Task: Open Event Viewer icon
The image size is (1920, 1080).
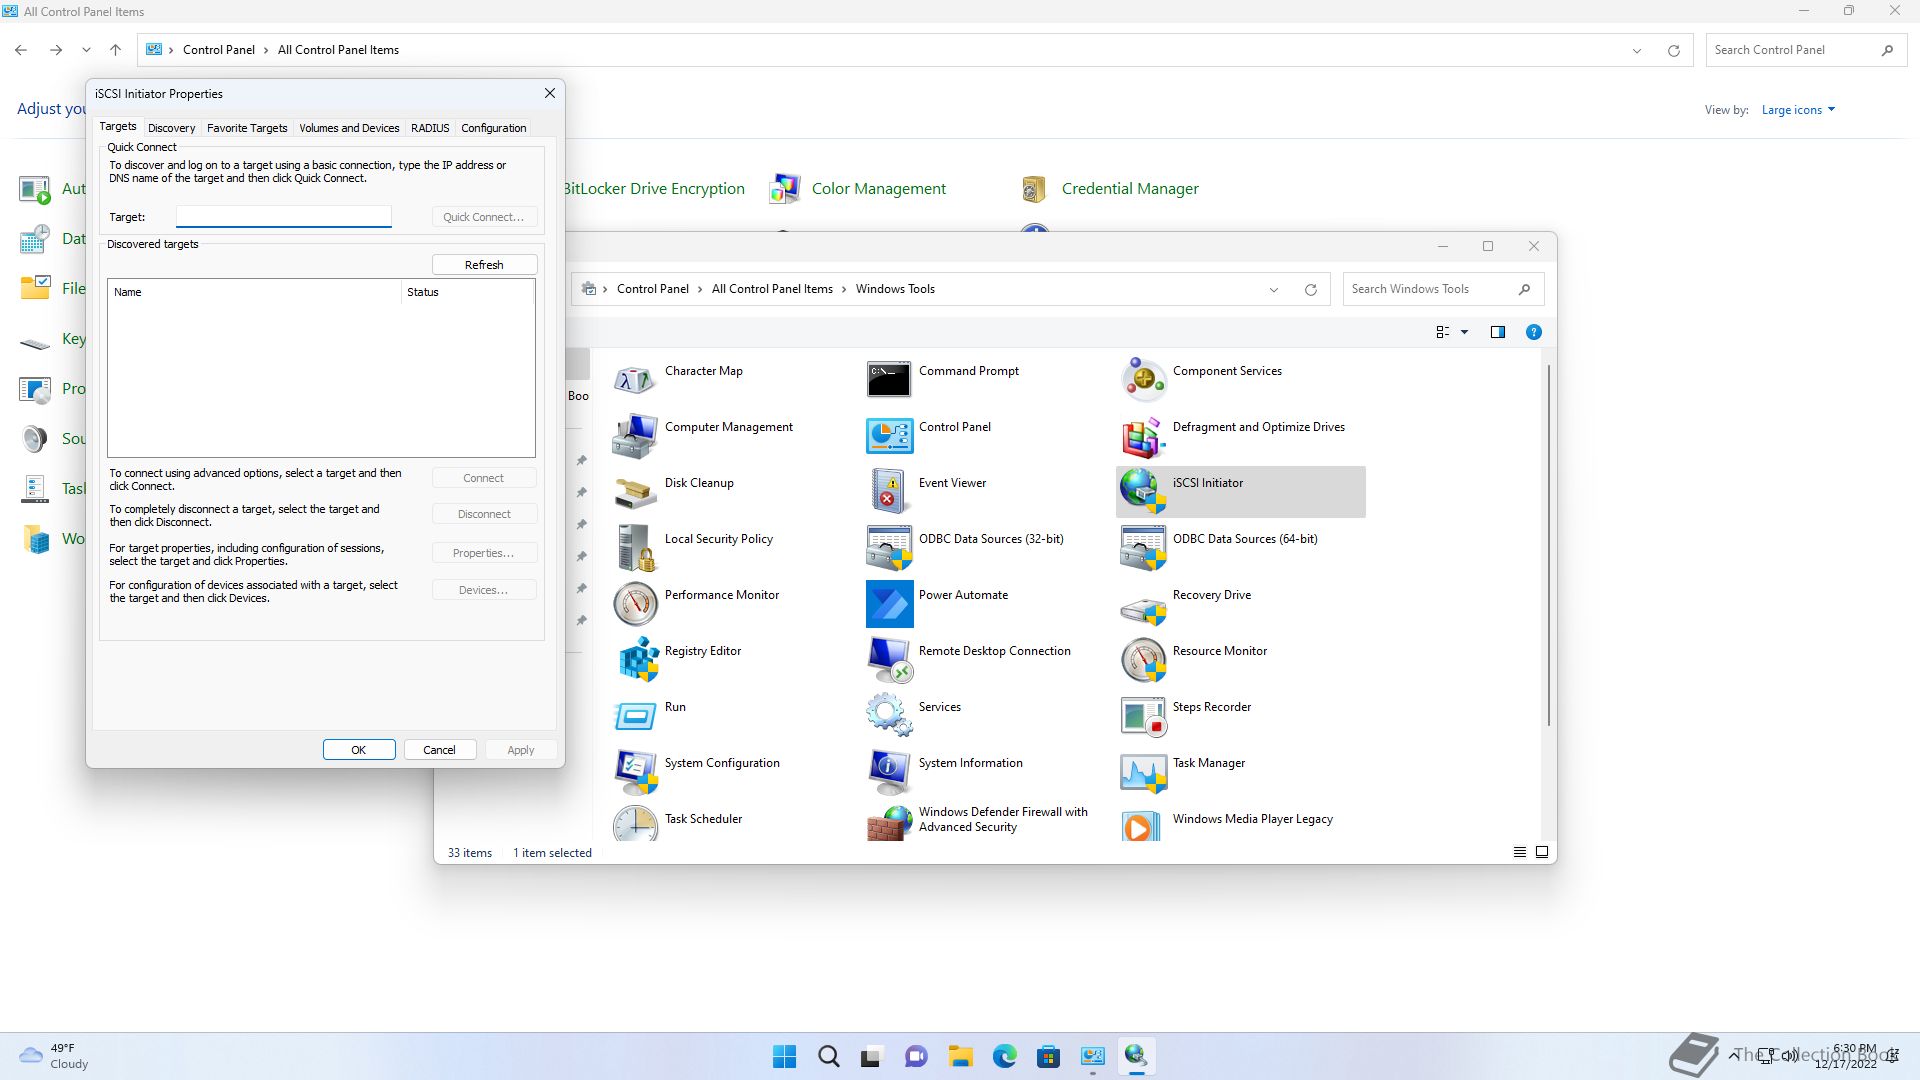Action: 889,492
